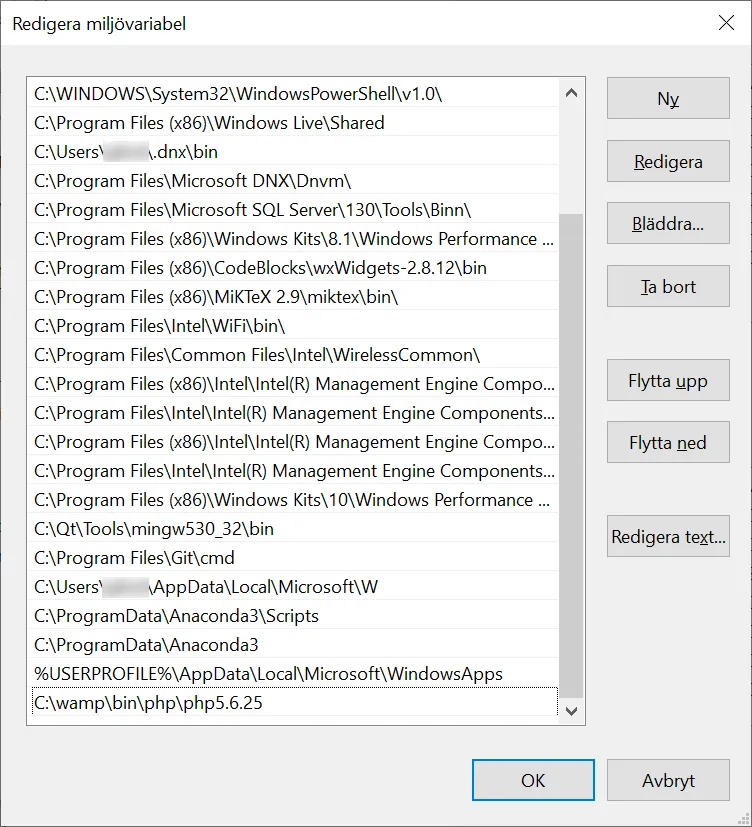Open the Bläddra... folder browser

[x=668, y=223]
